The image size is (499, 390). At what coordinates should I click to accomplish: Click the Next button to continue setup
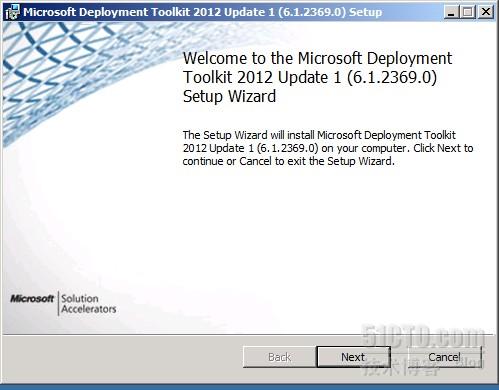tap(353, 357)
